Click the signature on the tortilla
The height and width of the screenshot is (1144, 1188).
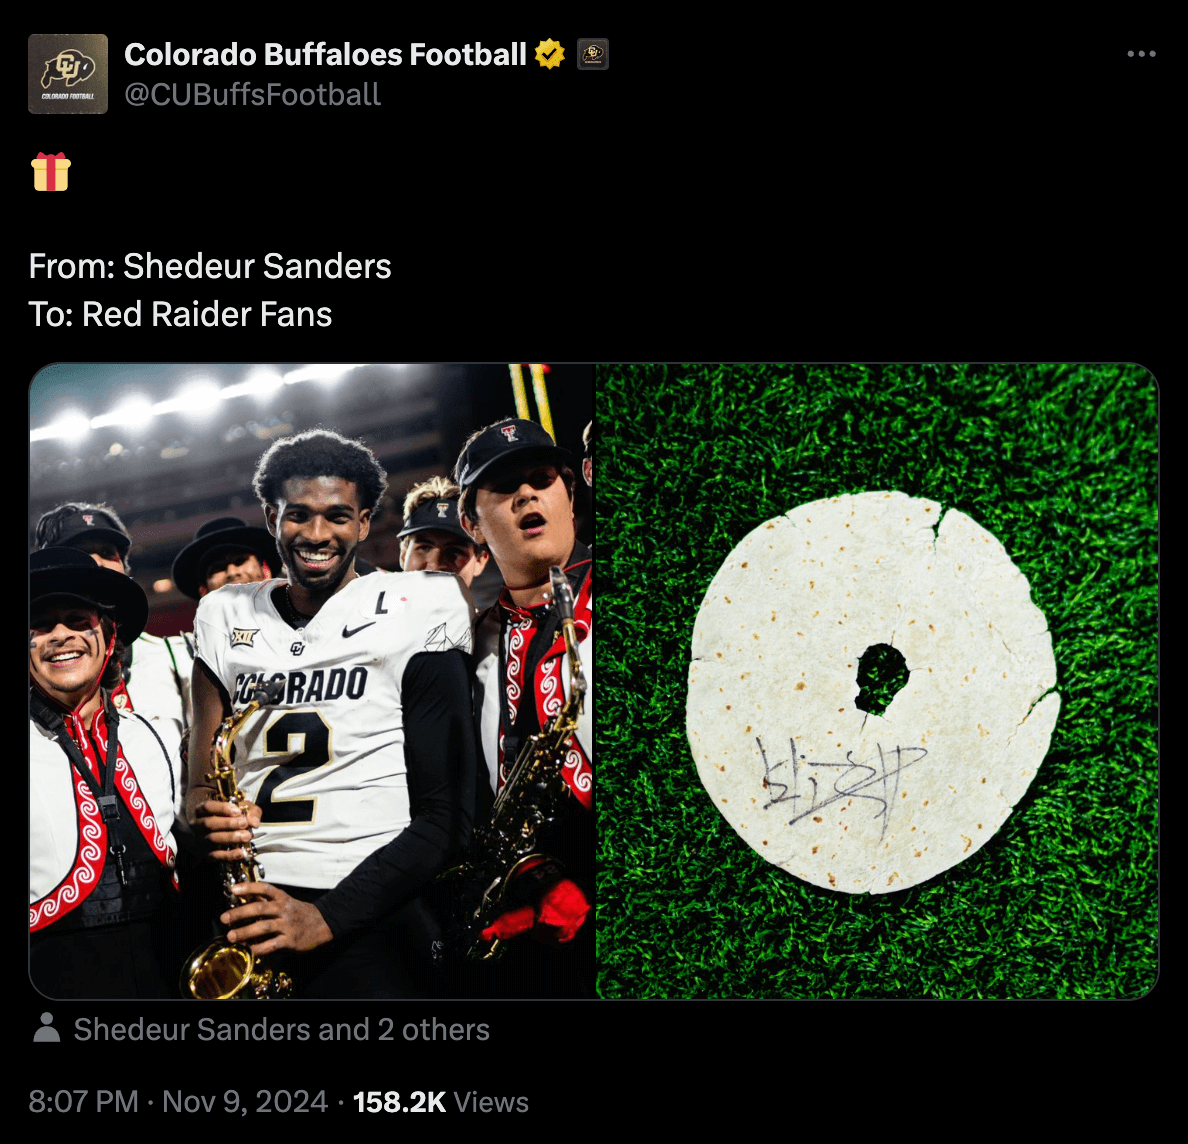pos(840,780)
